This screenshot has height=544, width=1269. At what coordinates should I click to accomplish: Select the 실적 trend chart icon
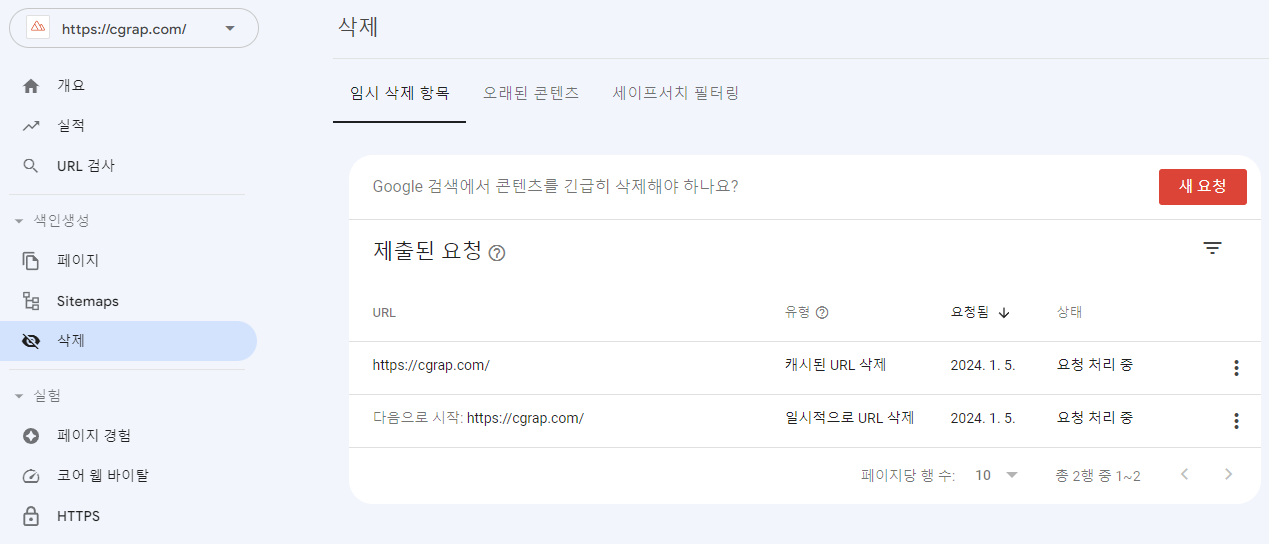tap(31, 126)
